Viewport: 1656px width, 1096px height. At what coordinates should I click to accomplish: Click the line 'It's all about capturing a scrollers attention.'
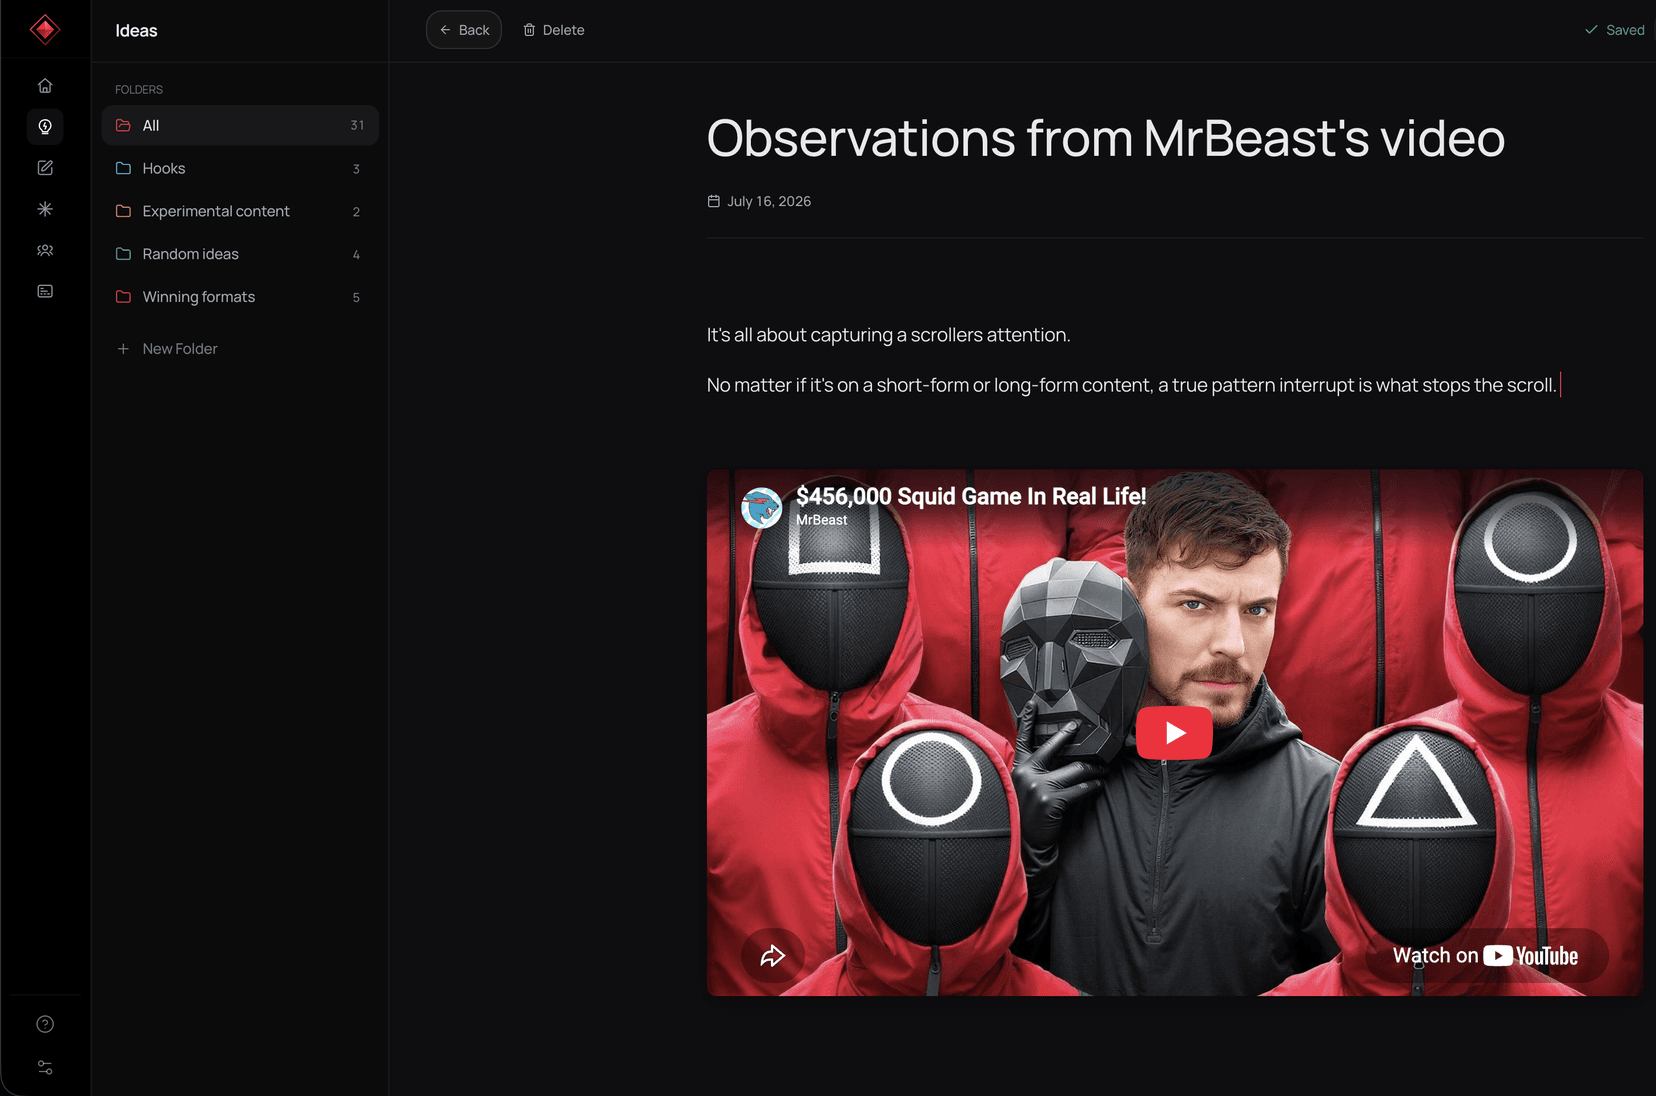tap(888, 335)
